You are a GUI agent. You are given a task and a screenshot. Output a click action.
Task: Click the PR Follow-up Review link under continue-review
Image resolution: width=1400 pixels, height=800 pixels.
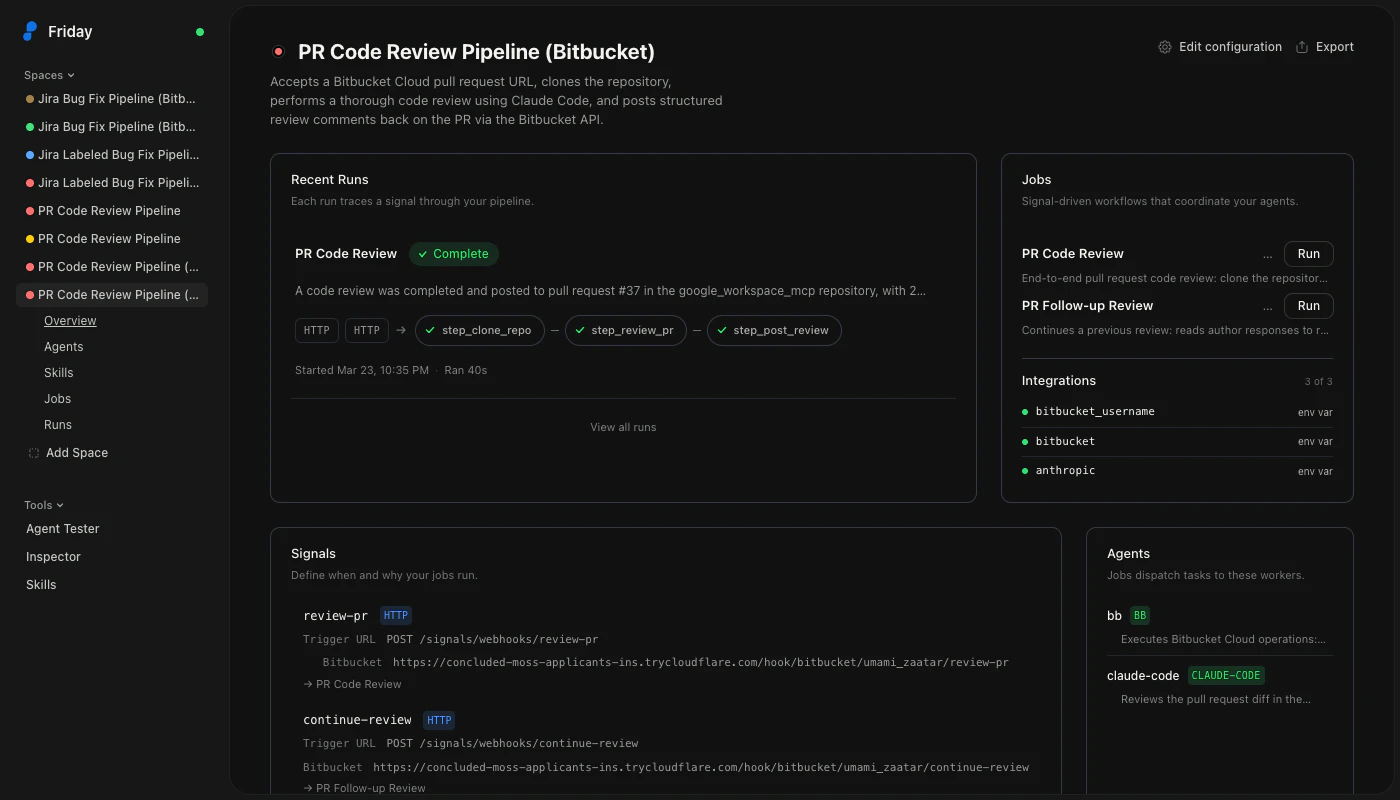click(364, 788)
